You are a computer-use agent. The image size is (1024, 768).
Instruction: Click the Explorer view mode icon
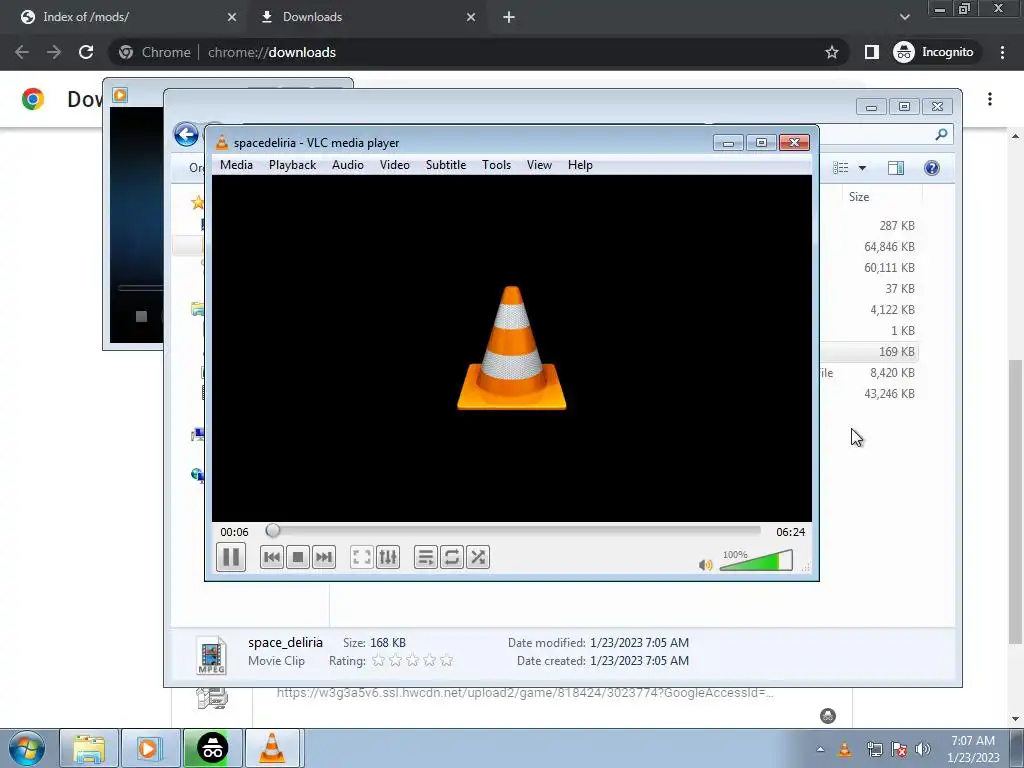click(x=841, y=168)
